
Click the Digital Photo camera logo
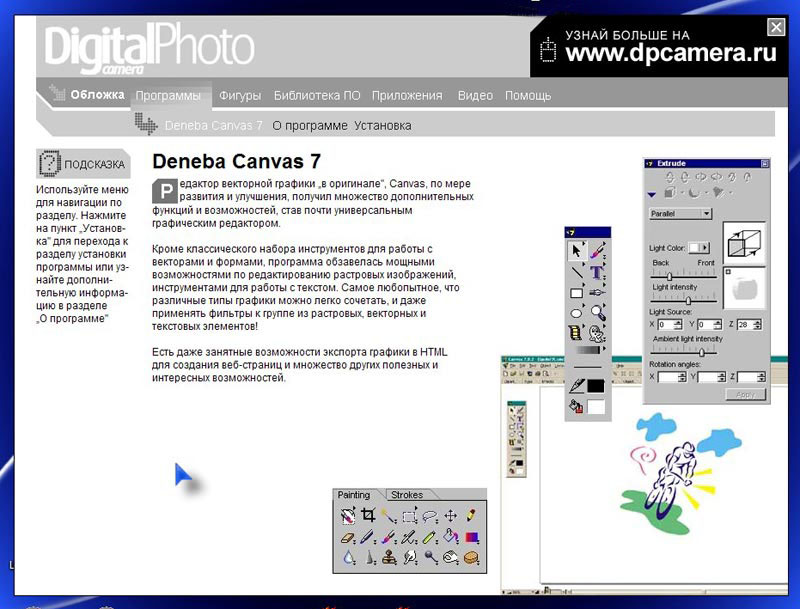pyautogui.click(x=149, y=48)
